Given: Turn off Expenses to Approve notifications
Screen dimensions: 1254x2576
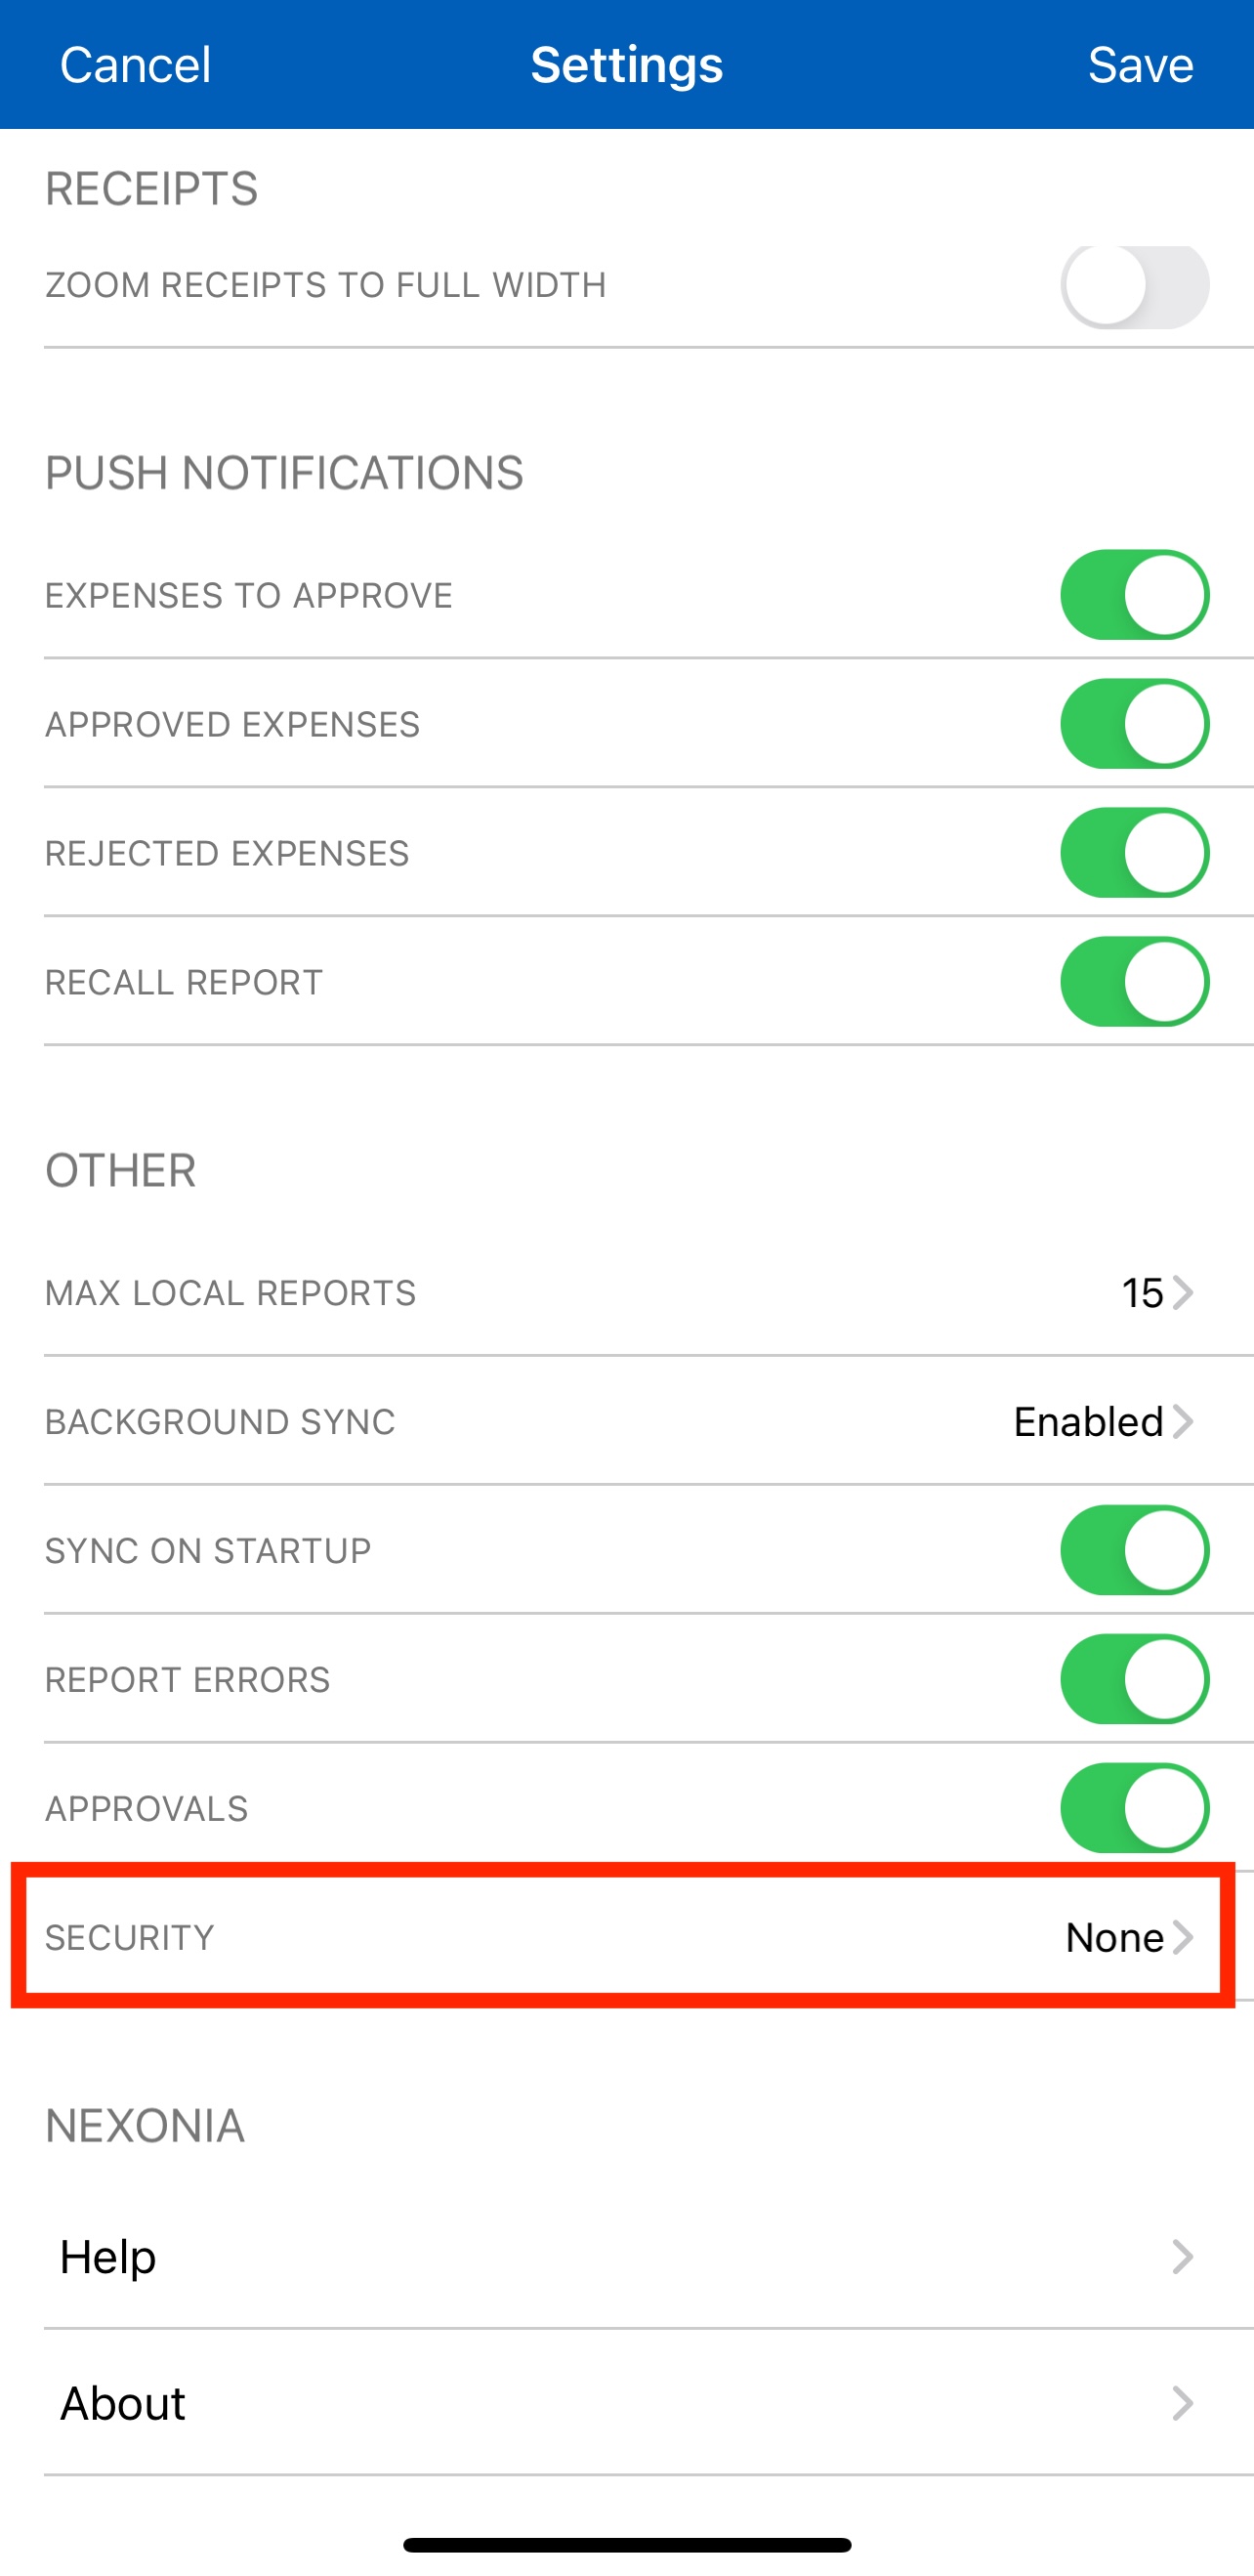Looking at the screenshot, I should [1134, 595].
